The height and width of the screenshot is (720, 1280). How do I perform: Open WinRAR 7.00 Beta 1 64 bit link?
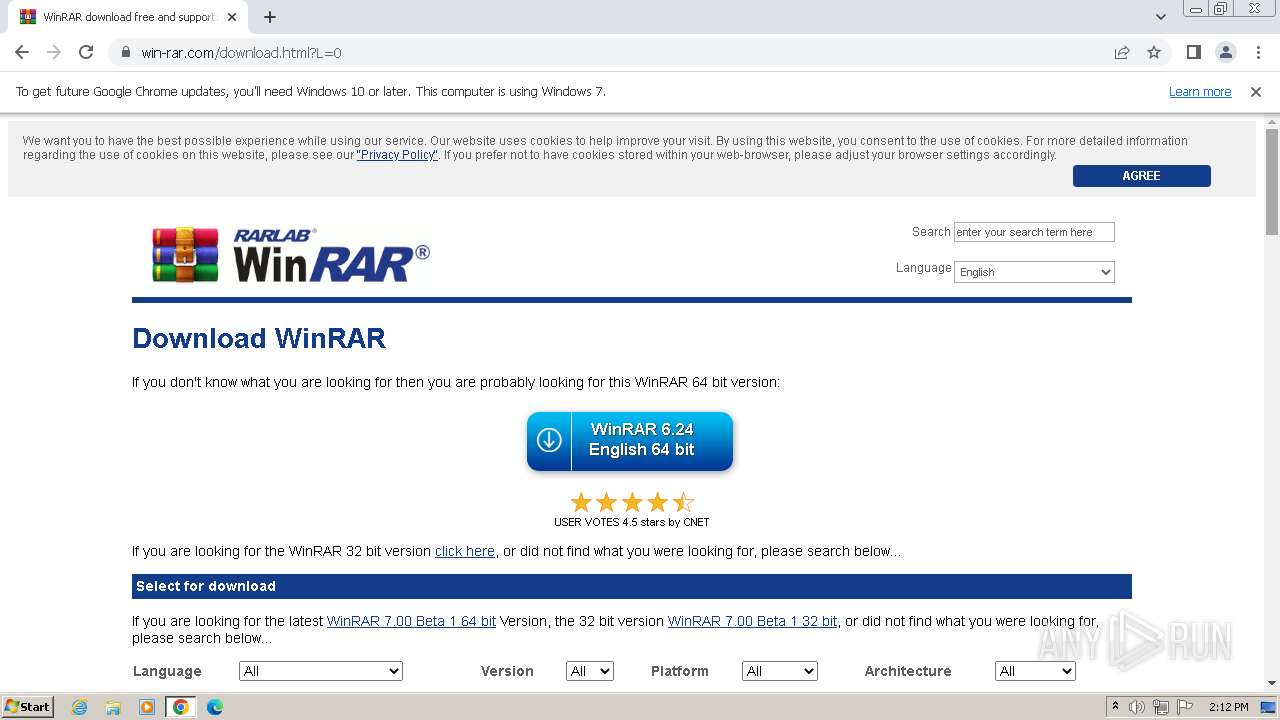(x=411, y=621)
